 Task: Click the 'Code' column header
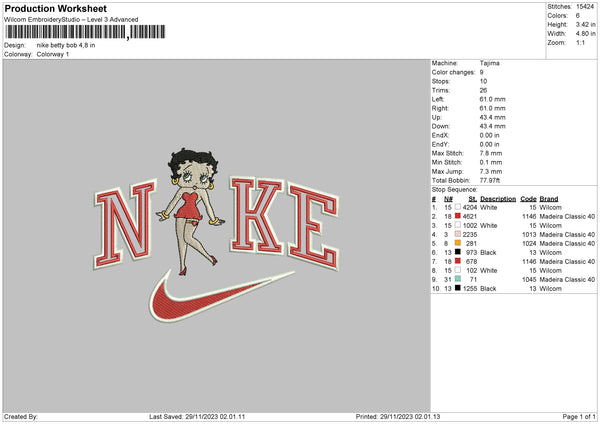(528, 199)
